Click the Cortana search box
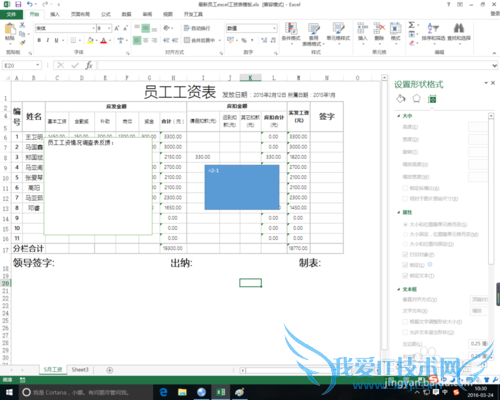The height and width of the screenshot is (400, 500). point(85,392)
